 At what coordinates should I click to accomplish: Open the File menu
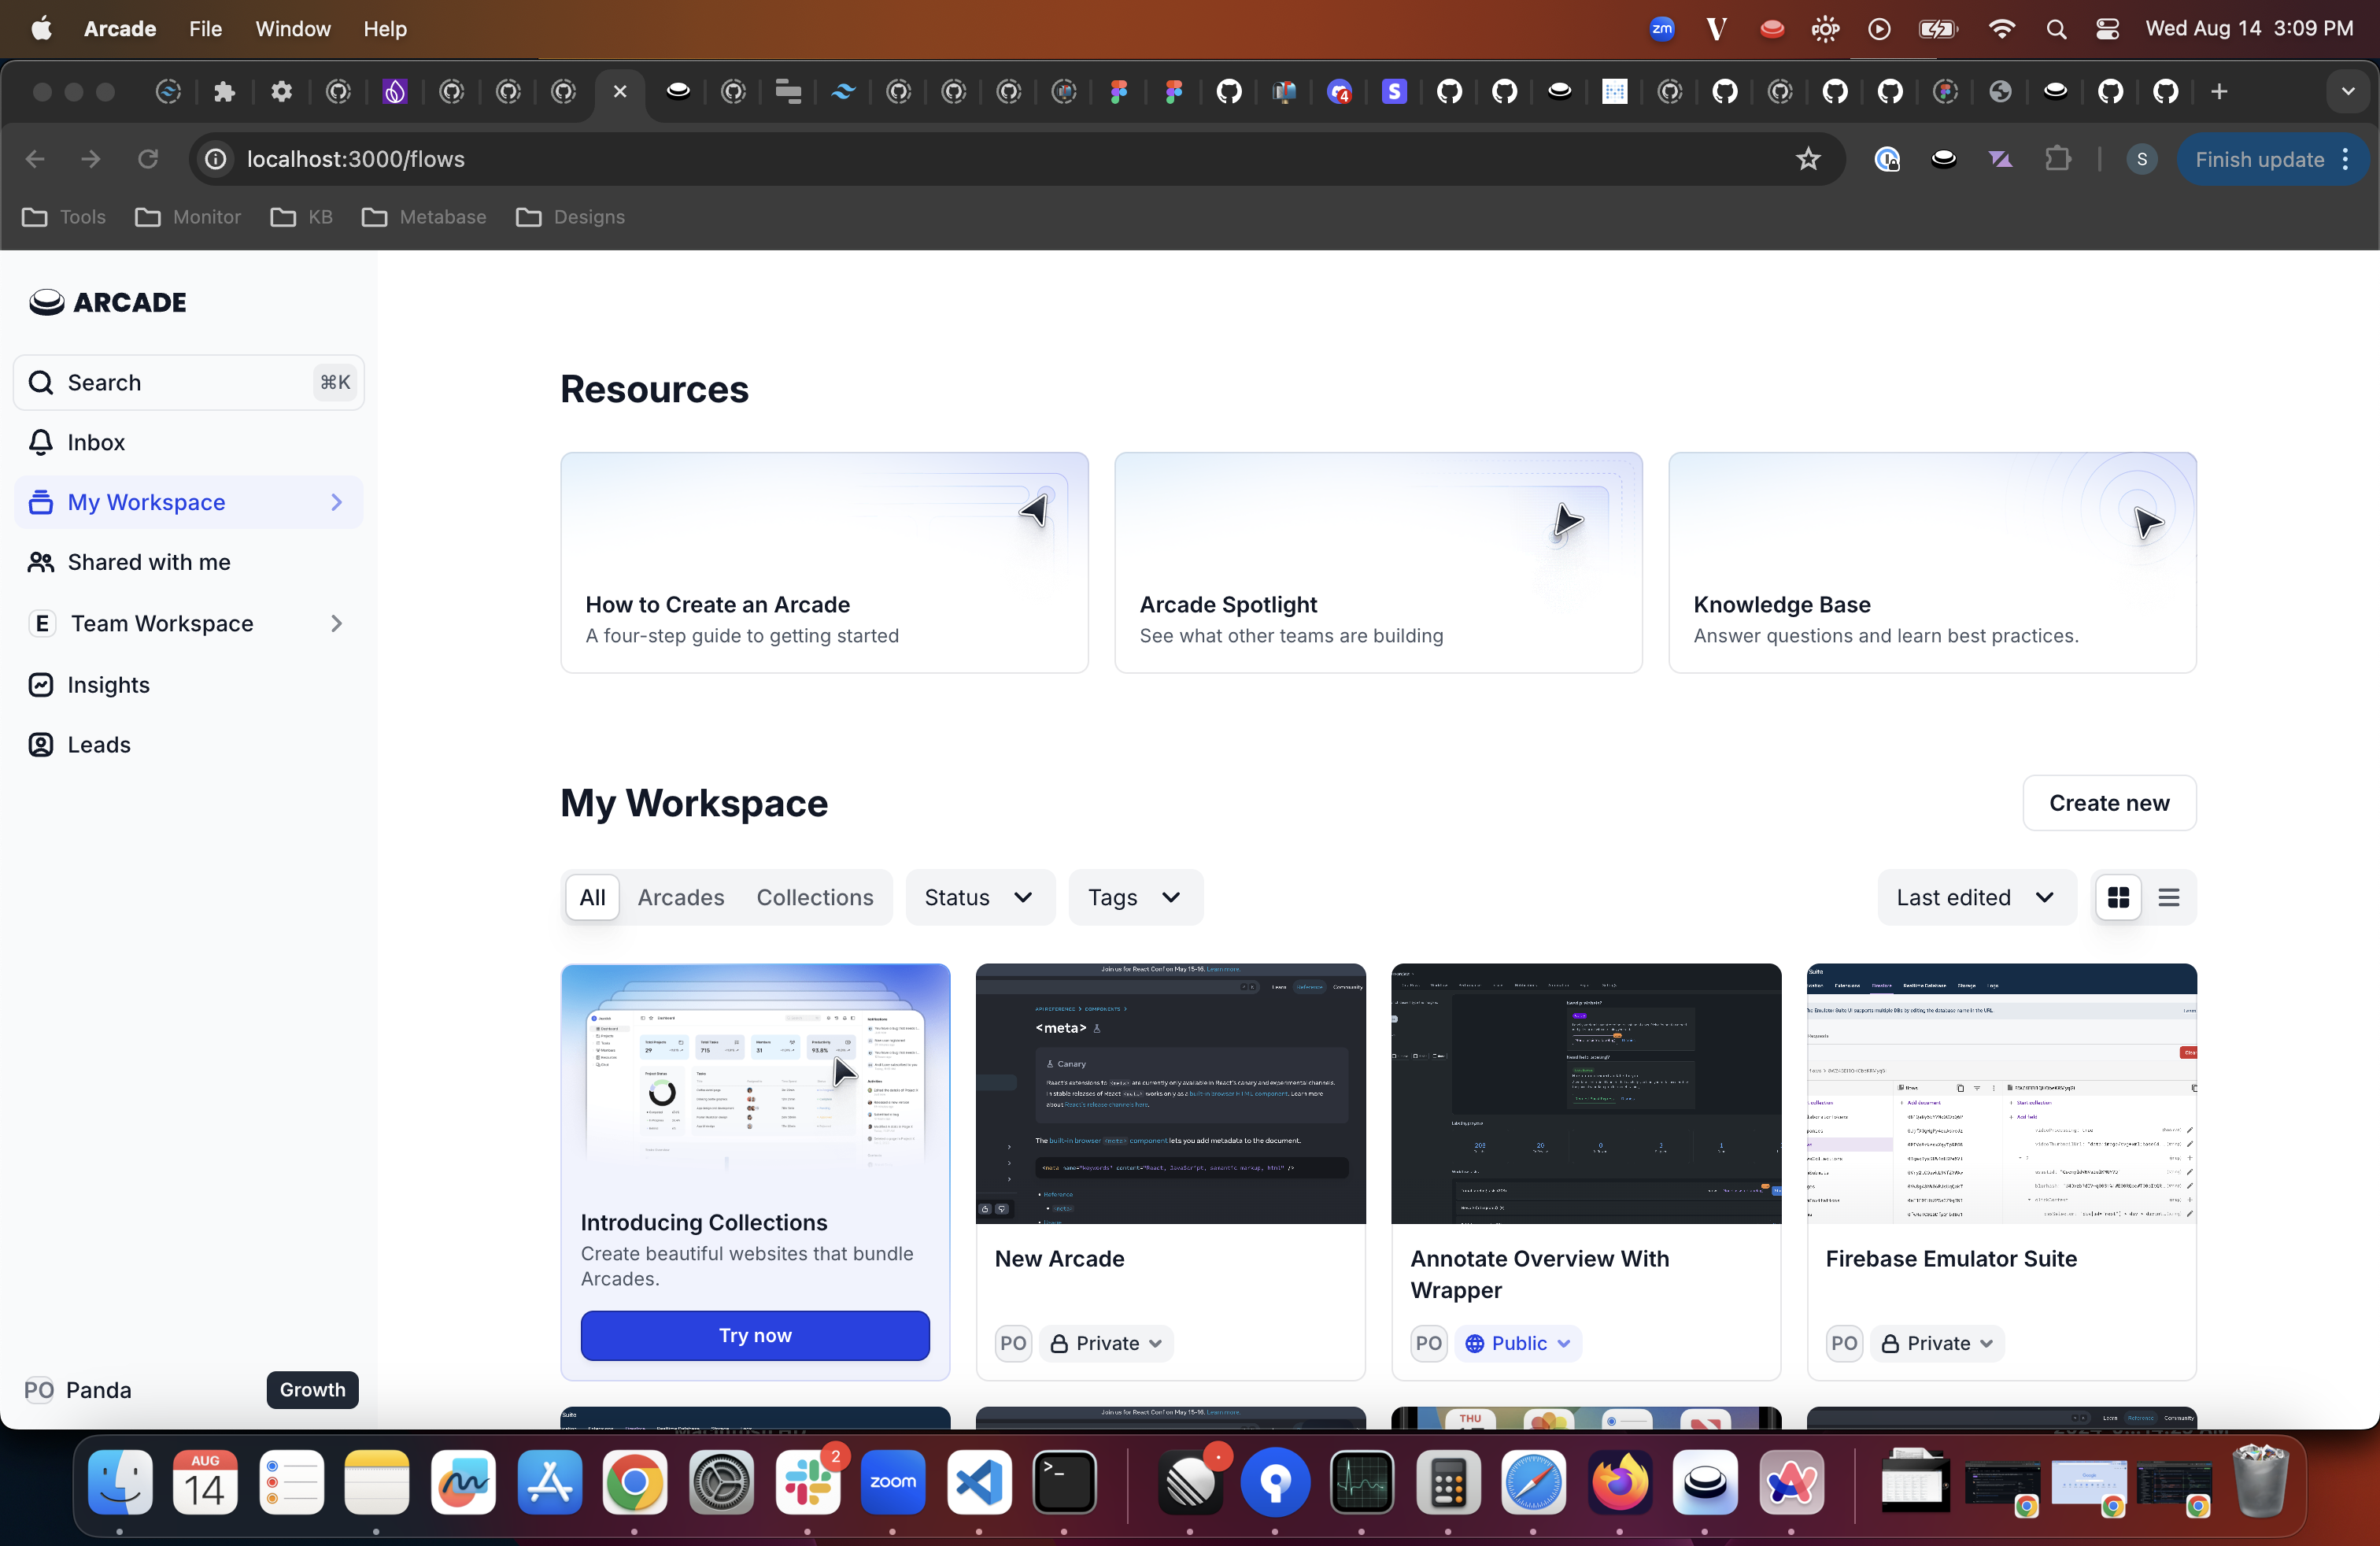click(205, 29)
